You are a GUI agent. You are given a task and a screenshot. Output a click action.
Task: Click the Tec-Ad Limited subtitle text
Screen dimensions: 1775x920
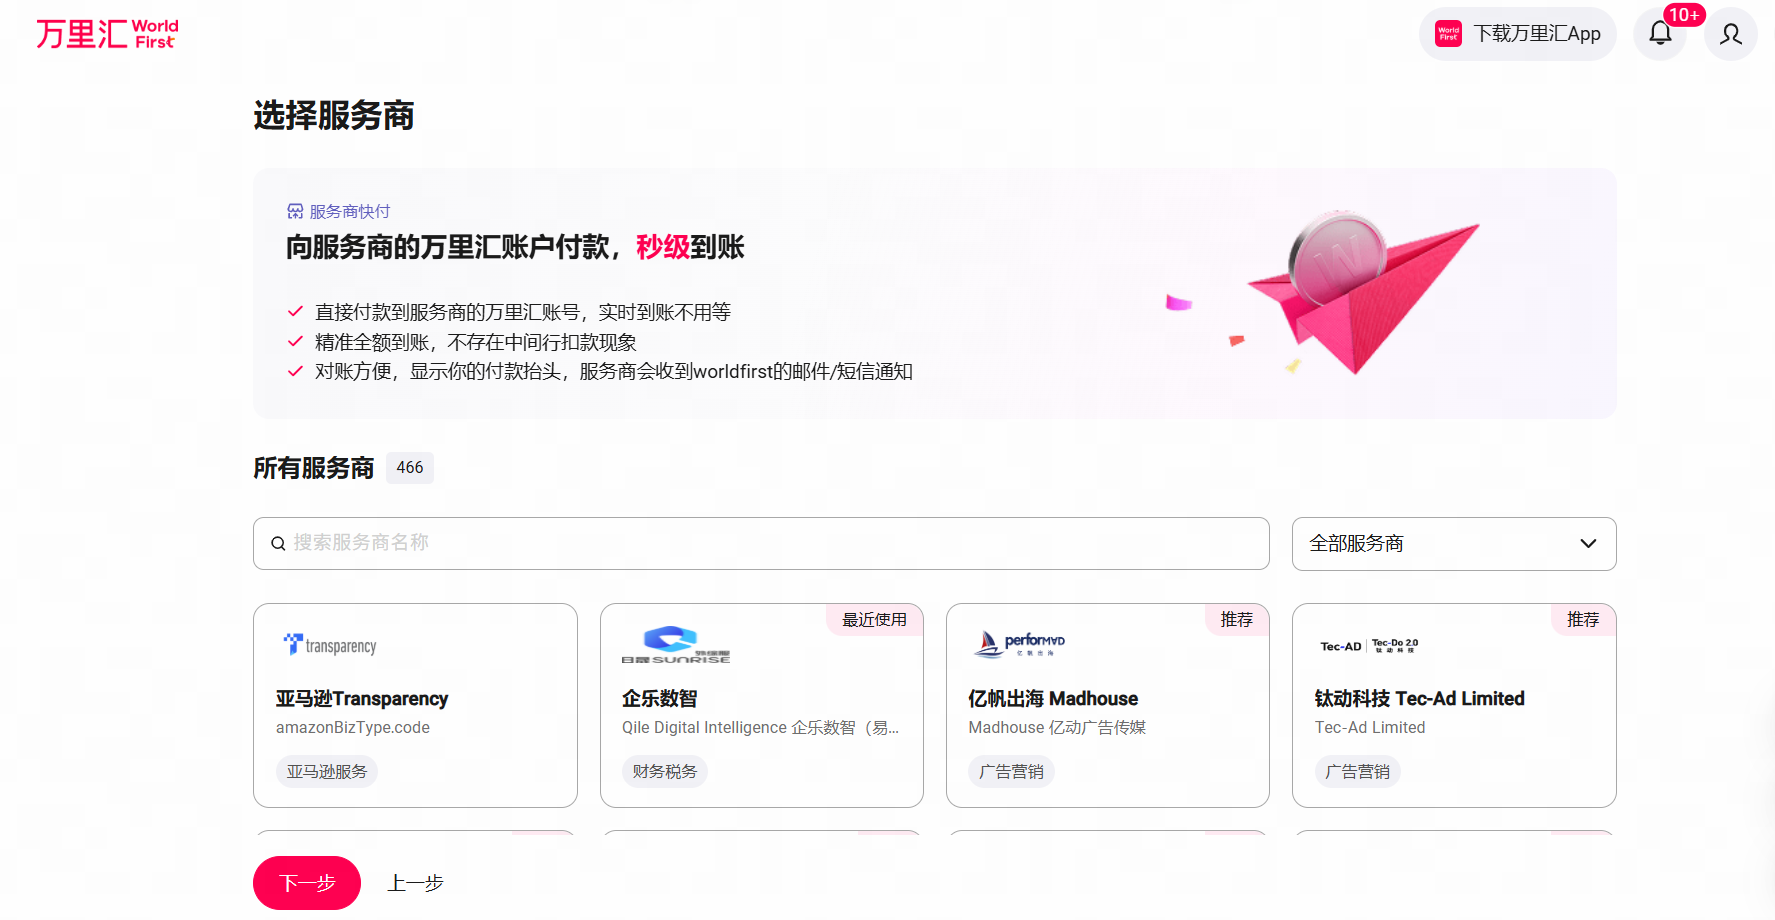(x=1370, y=728)
